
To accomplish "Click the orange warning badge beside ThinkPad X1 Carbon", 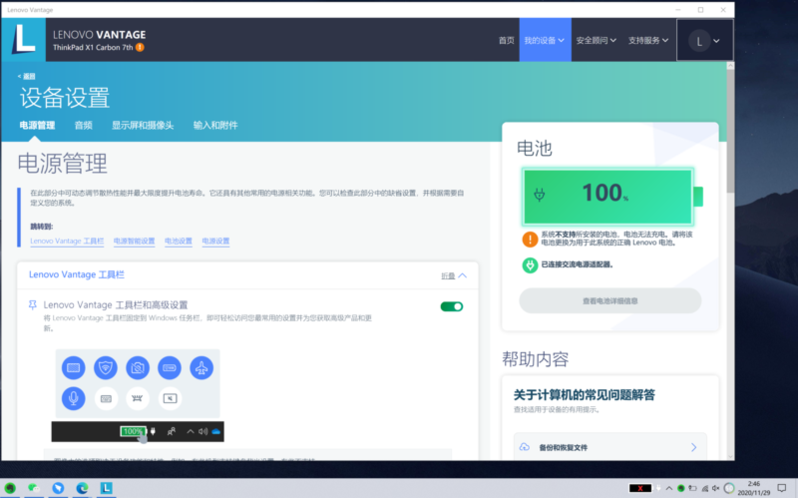I will (x=140, y=47).
